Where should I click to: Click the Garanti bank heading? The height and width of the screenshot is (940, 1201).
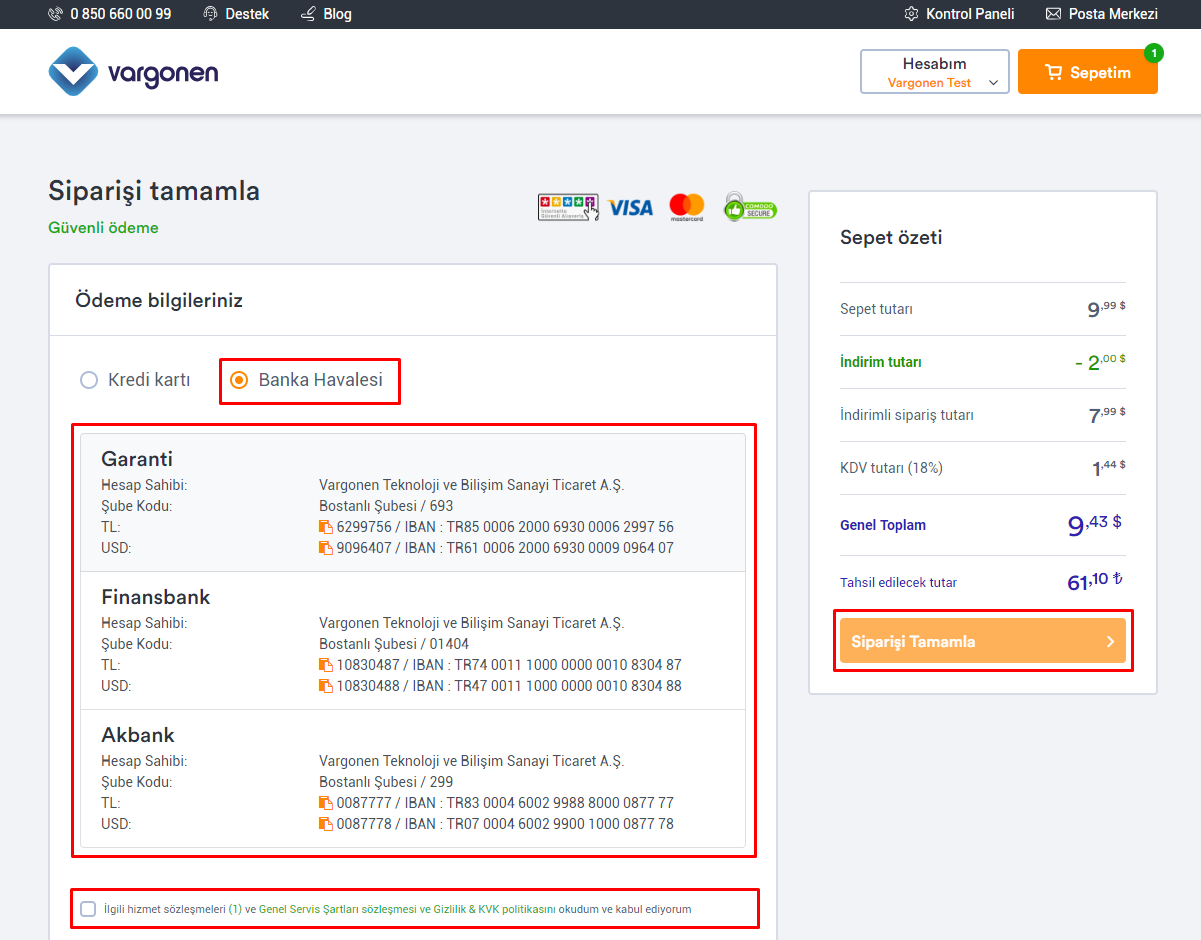pyautogui.click(x=137, y=459)
